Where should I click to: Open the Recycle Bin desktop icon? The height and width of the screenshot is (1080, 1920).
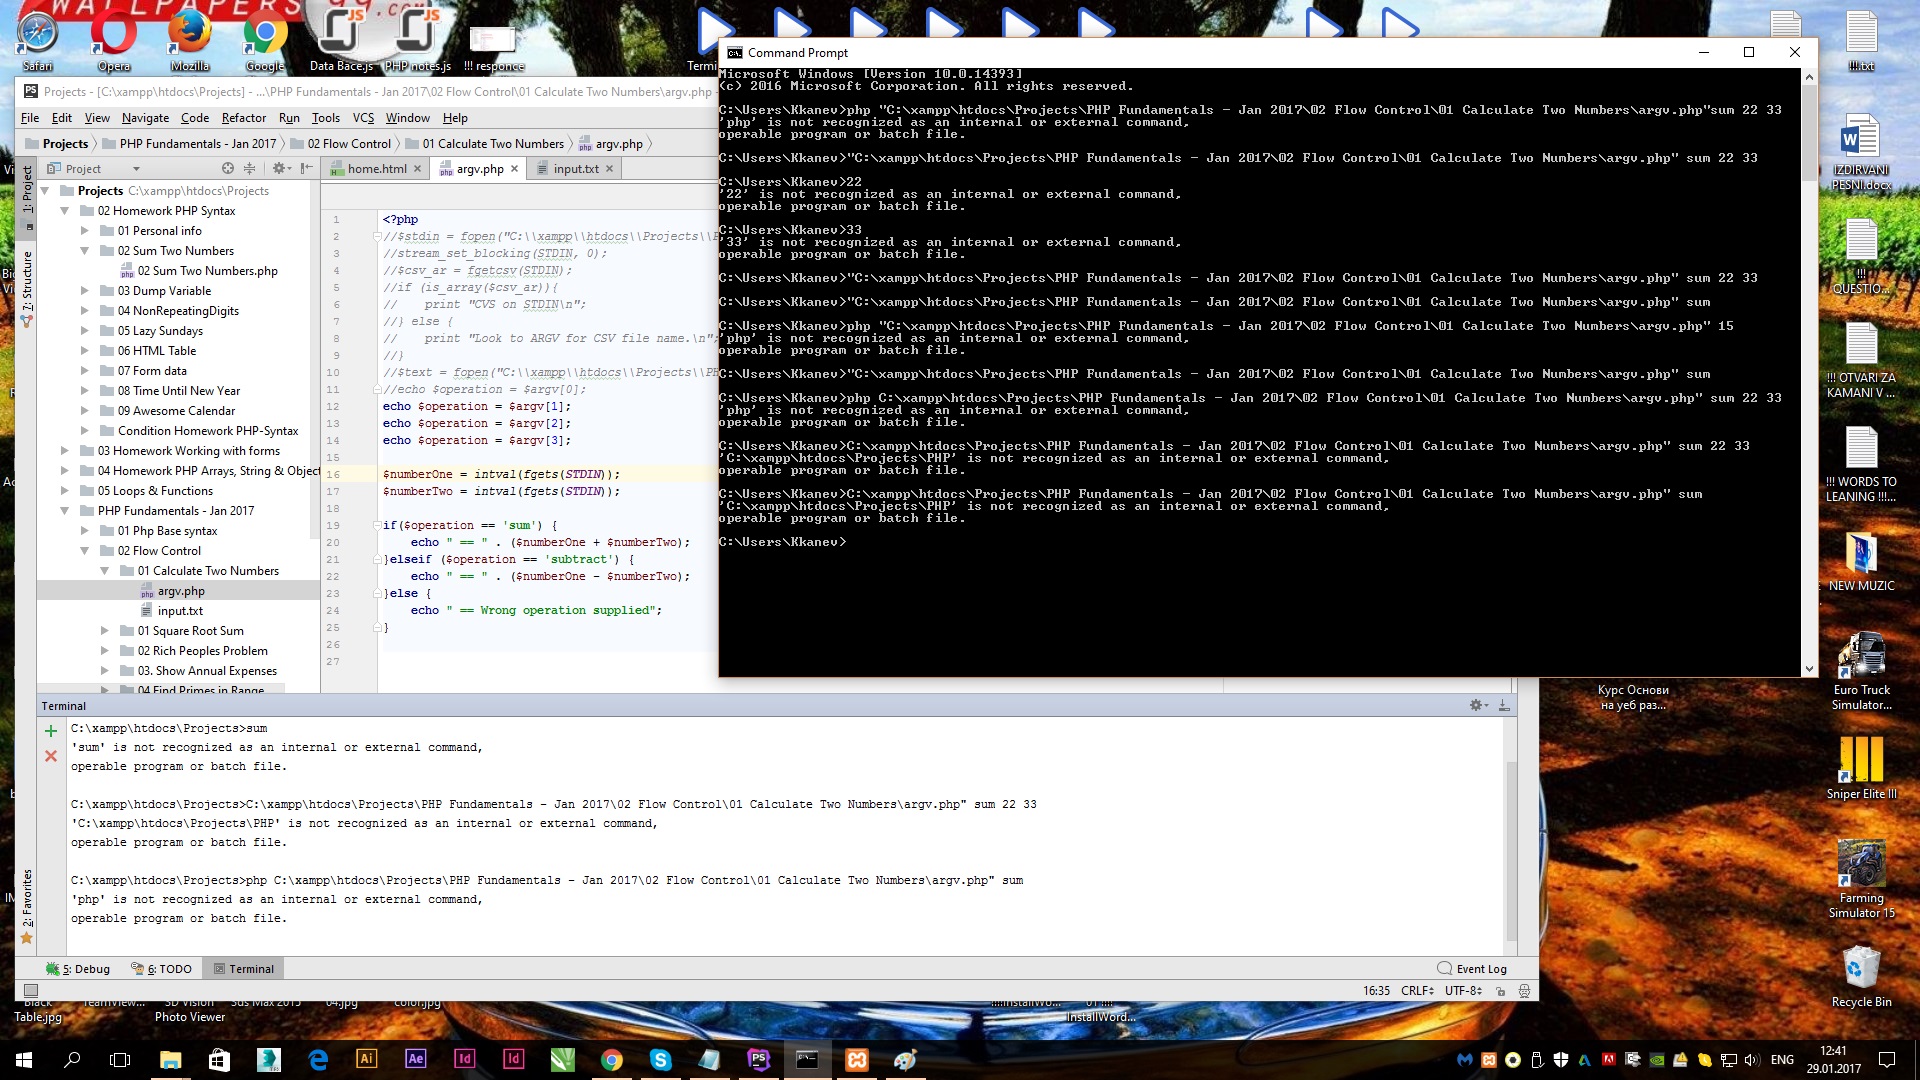pyautogui.click(x=1861, y=976)
